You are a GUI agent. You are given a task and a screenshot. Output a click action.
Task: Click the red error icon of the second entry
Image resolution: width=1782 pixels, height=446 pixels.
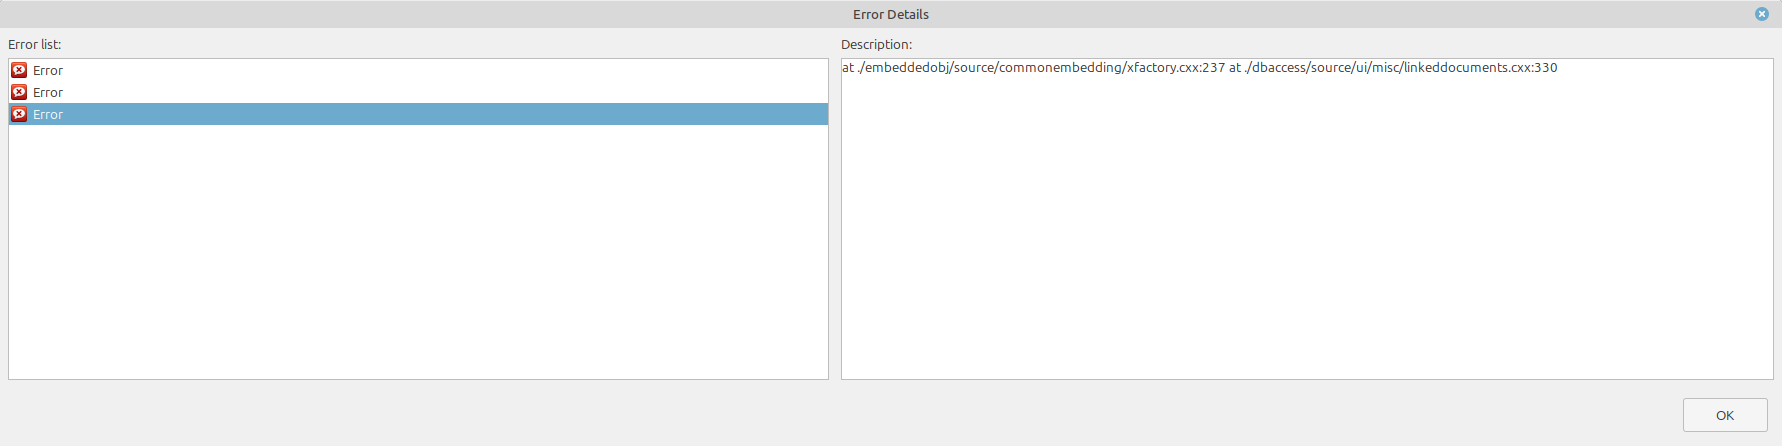click(19, 92)
